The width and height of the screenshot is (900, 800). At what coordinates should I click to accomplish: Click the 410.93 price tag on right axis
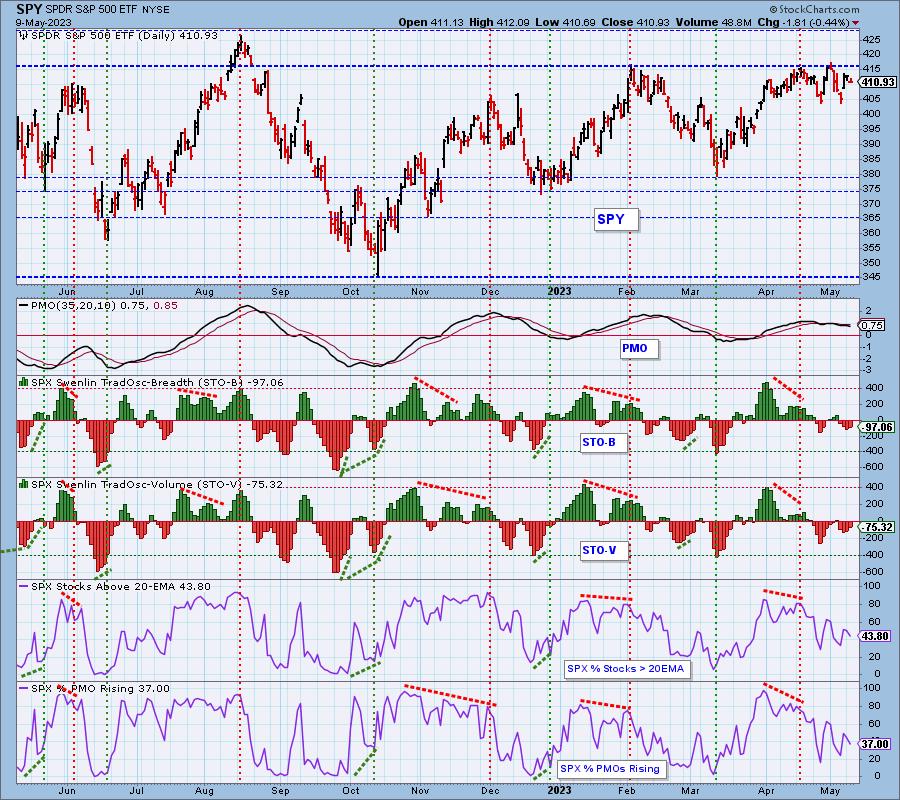(x=878, y=82)
